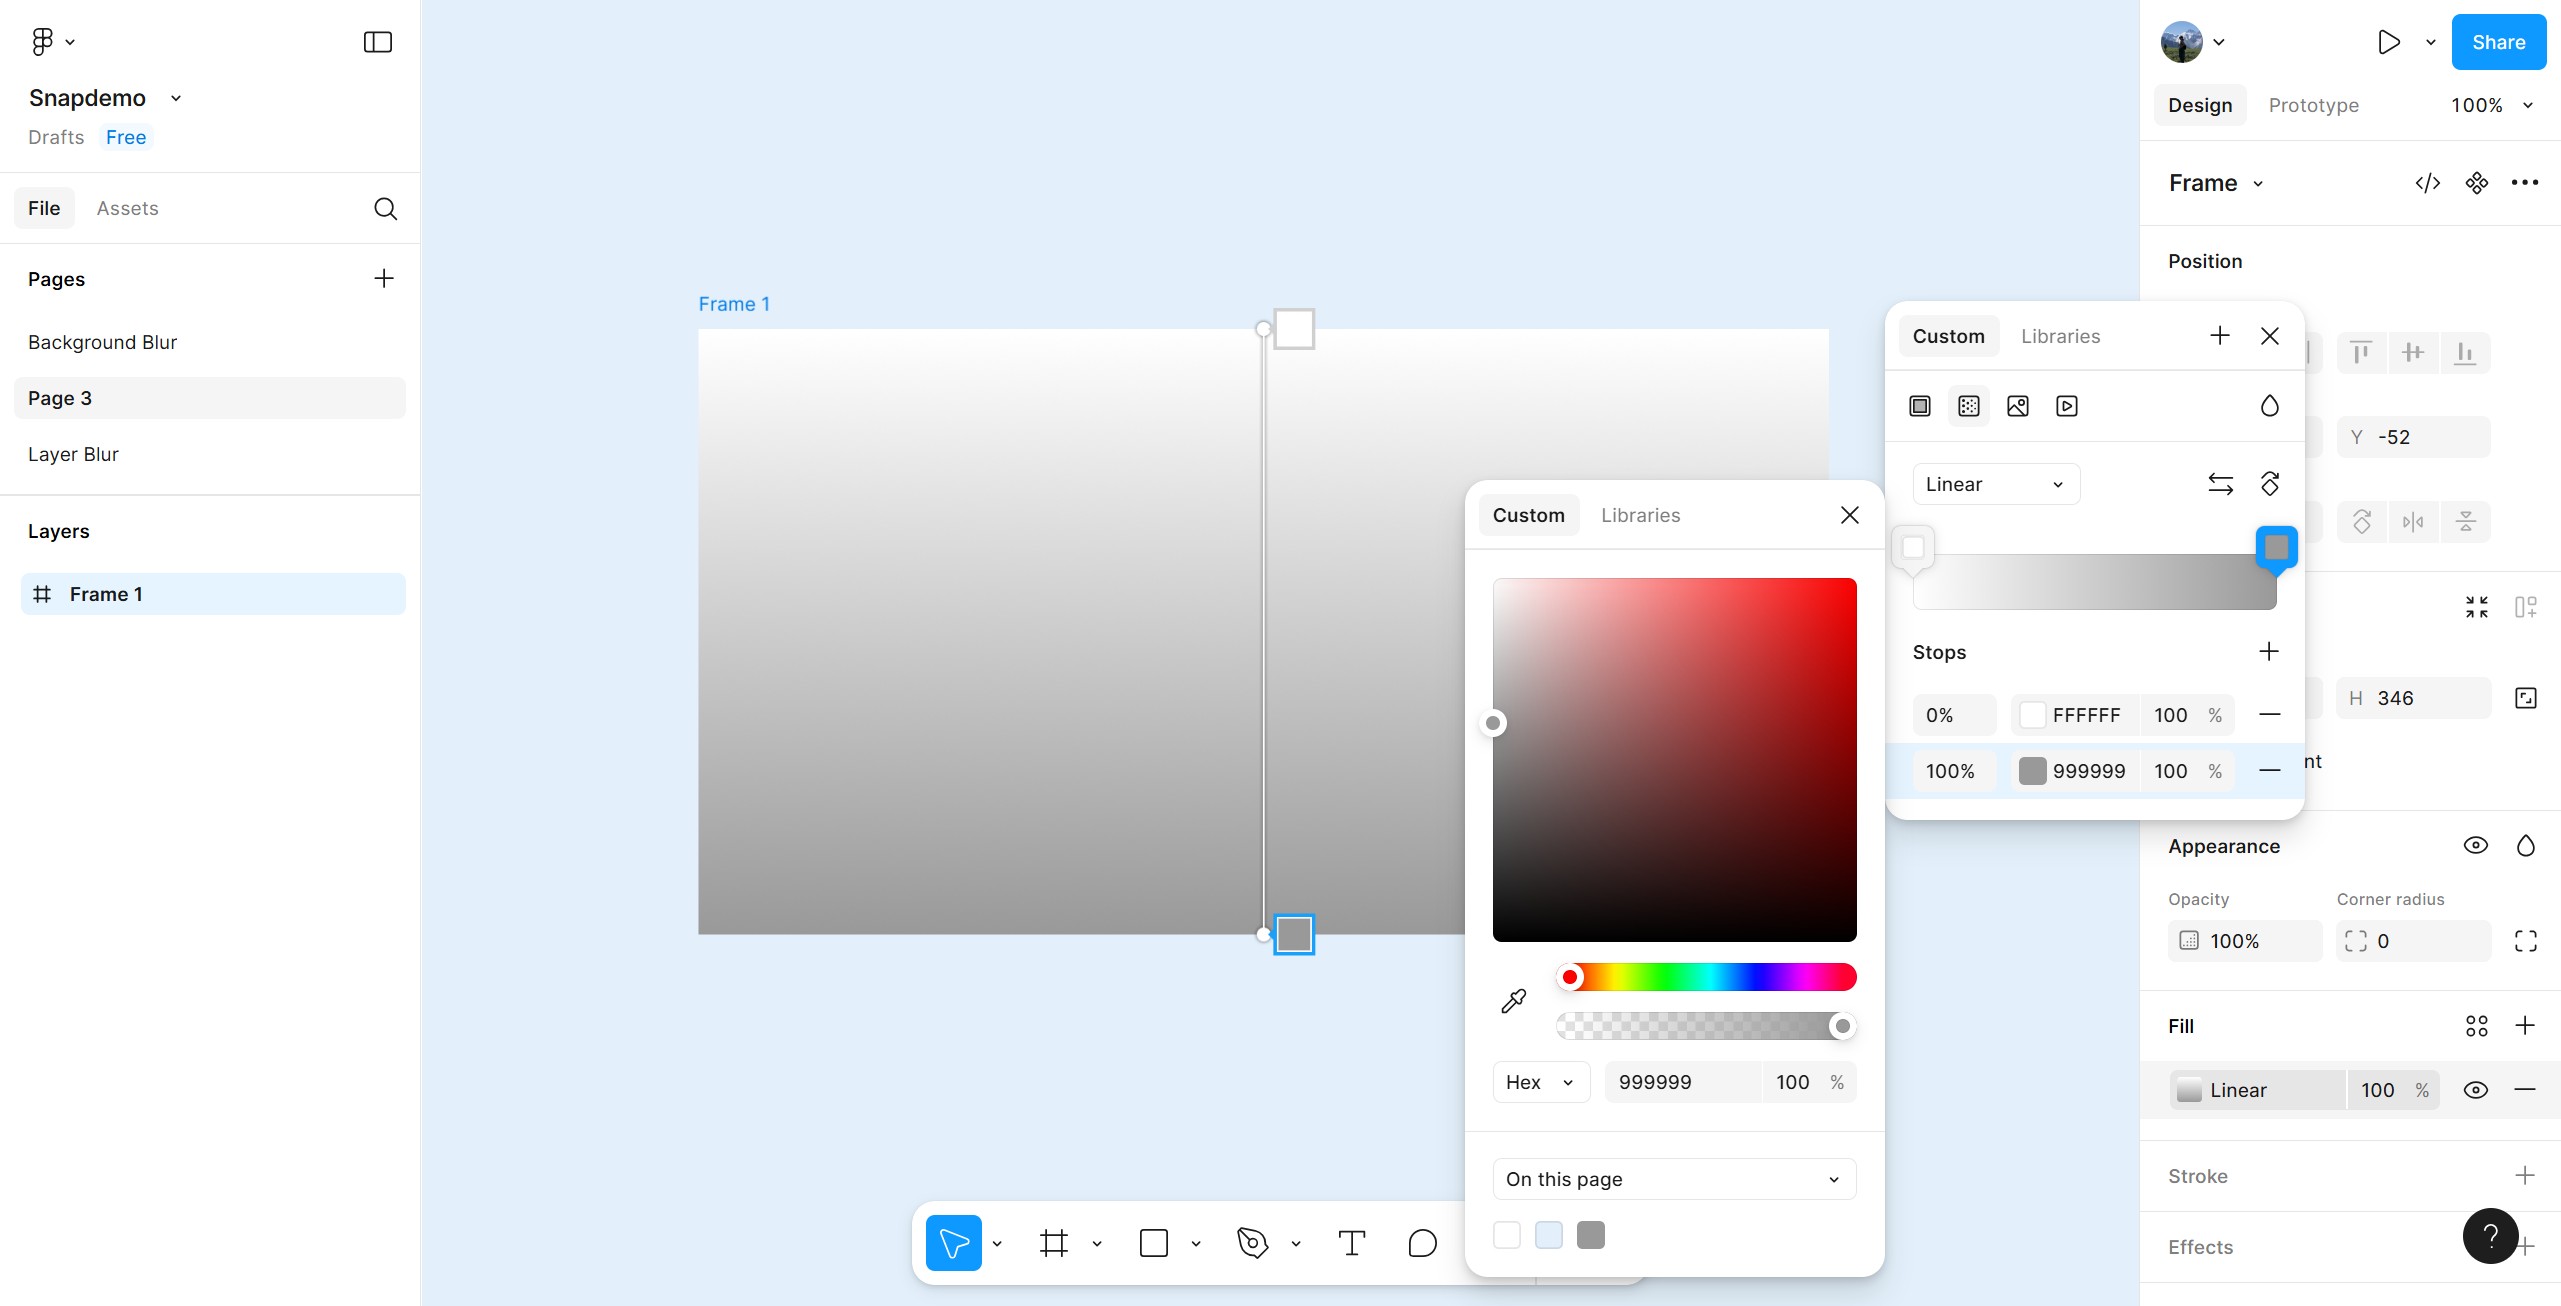Open the 100% zoom dropdown
This screenshot has width=2561, height=1306.
(2492, 105)
